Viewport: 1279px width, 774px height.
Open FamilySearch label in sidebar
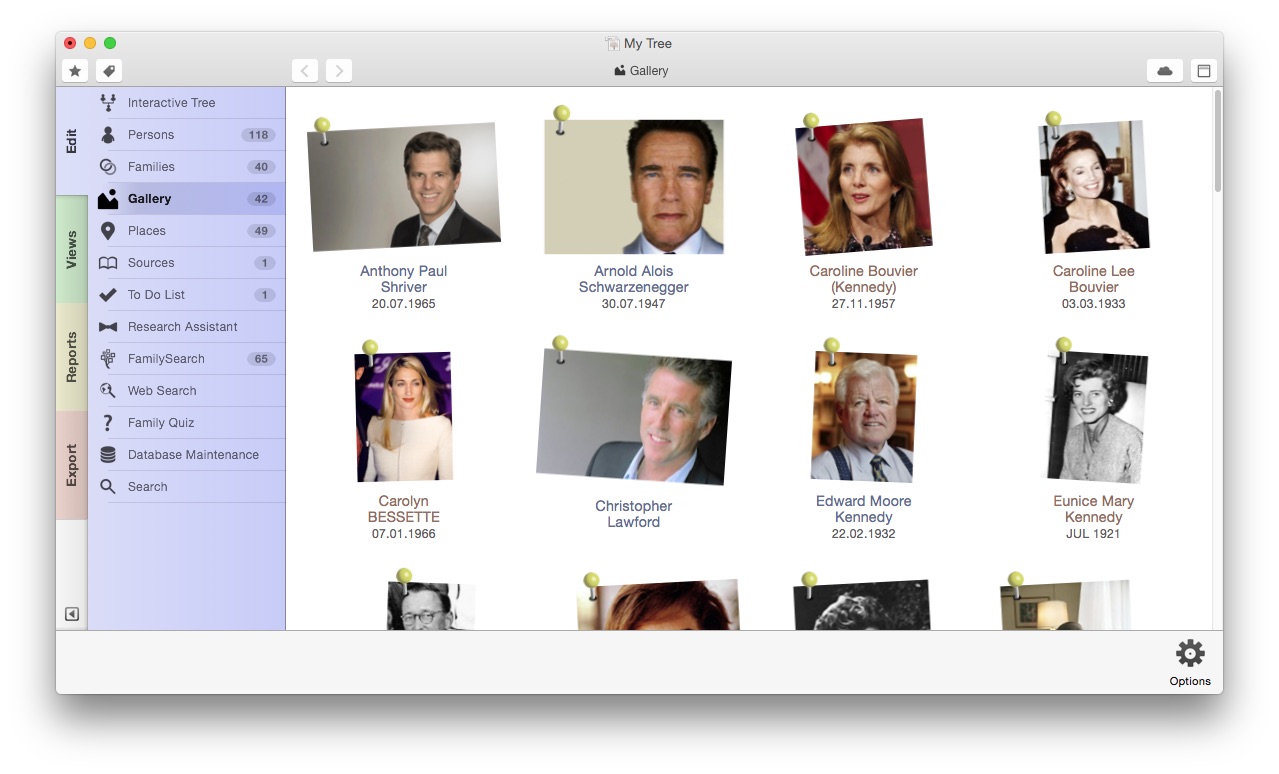(166, 358)
